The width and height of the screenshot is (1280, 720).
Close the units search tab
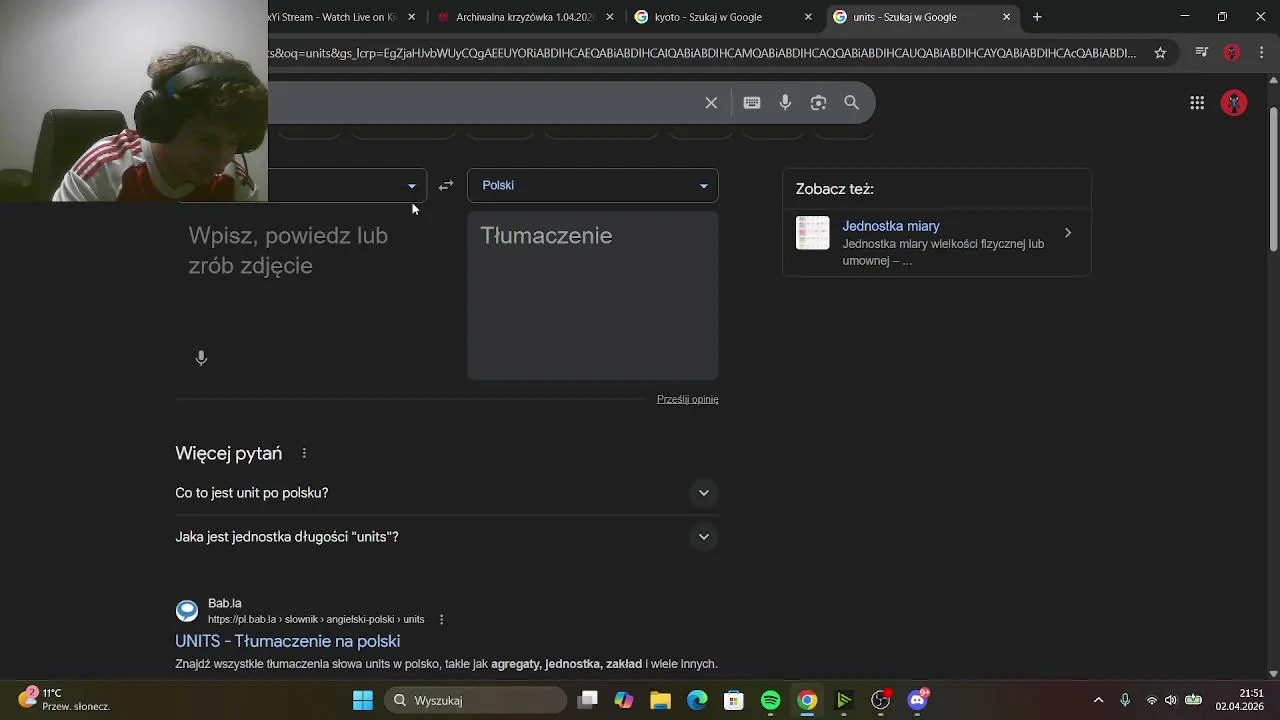click(1006, 17)
